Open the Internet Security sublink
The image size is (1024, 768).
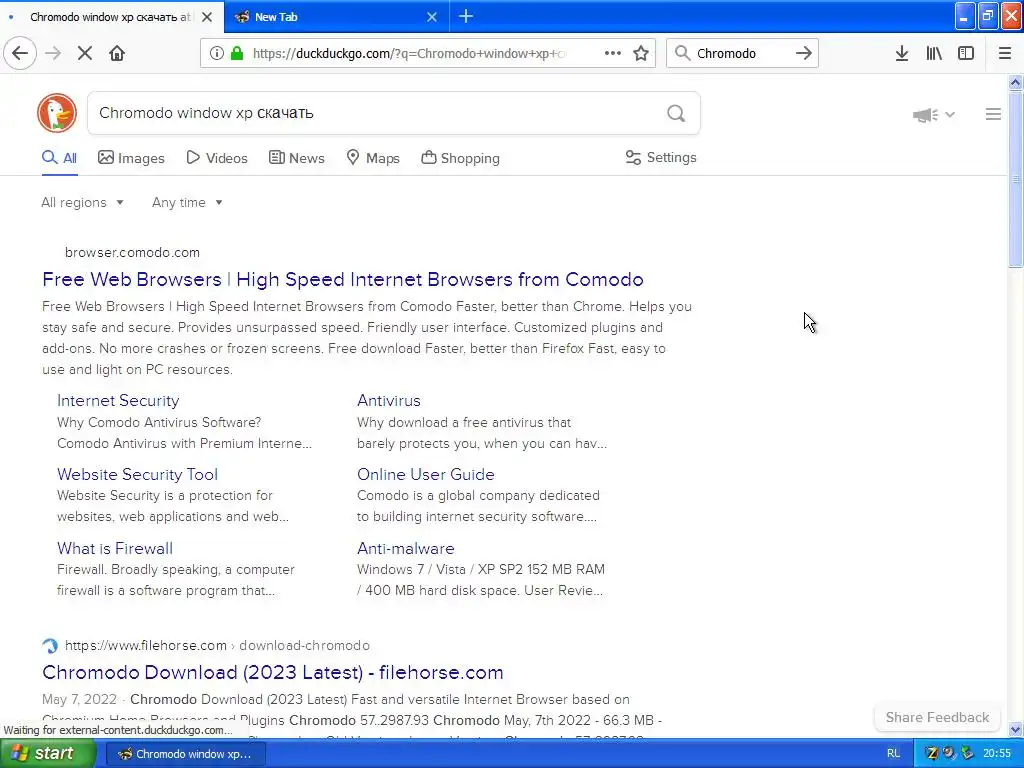click(118, 400)
